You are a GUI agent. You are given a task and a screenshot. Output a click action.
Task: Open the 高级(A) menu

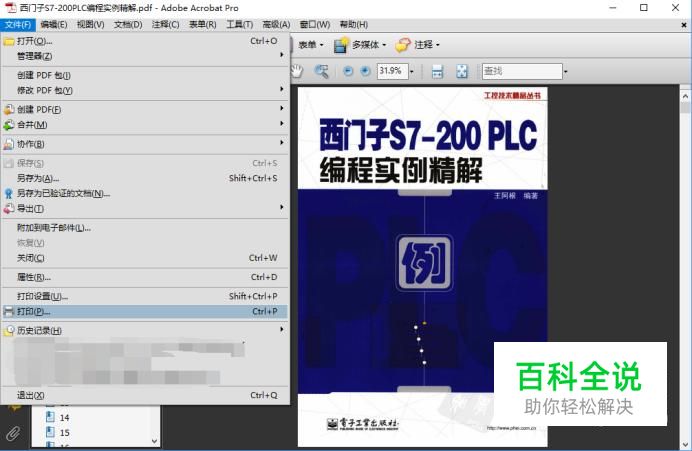tap(276, 25)
